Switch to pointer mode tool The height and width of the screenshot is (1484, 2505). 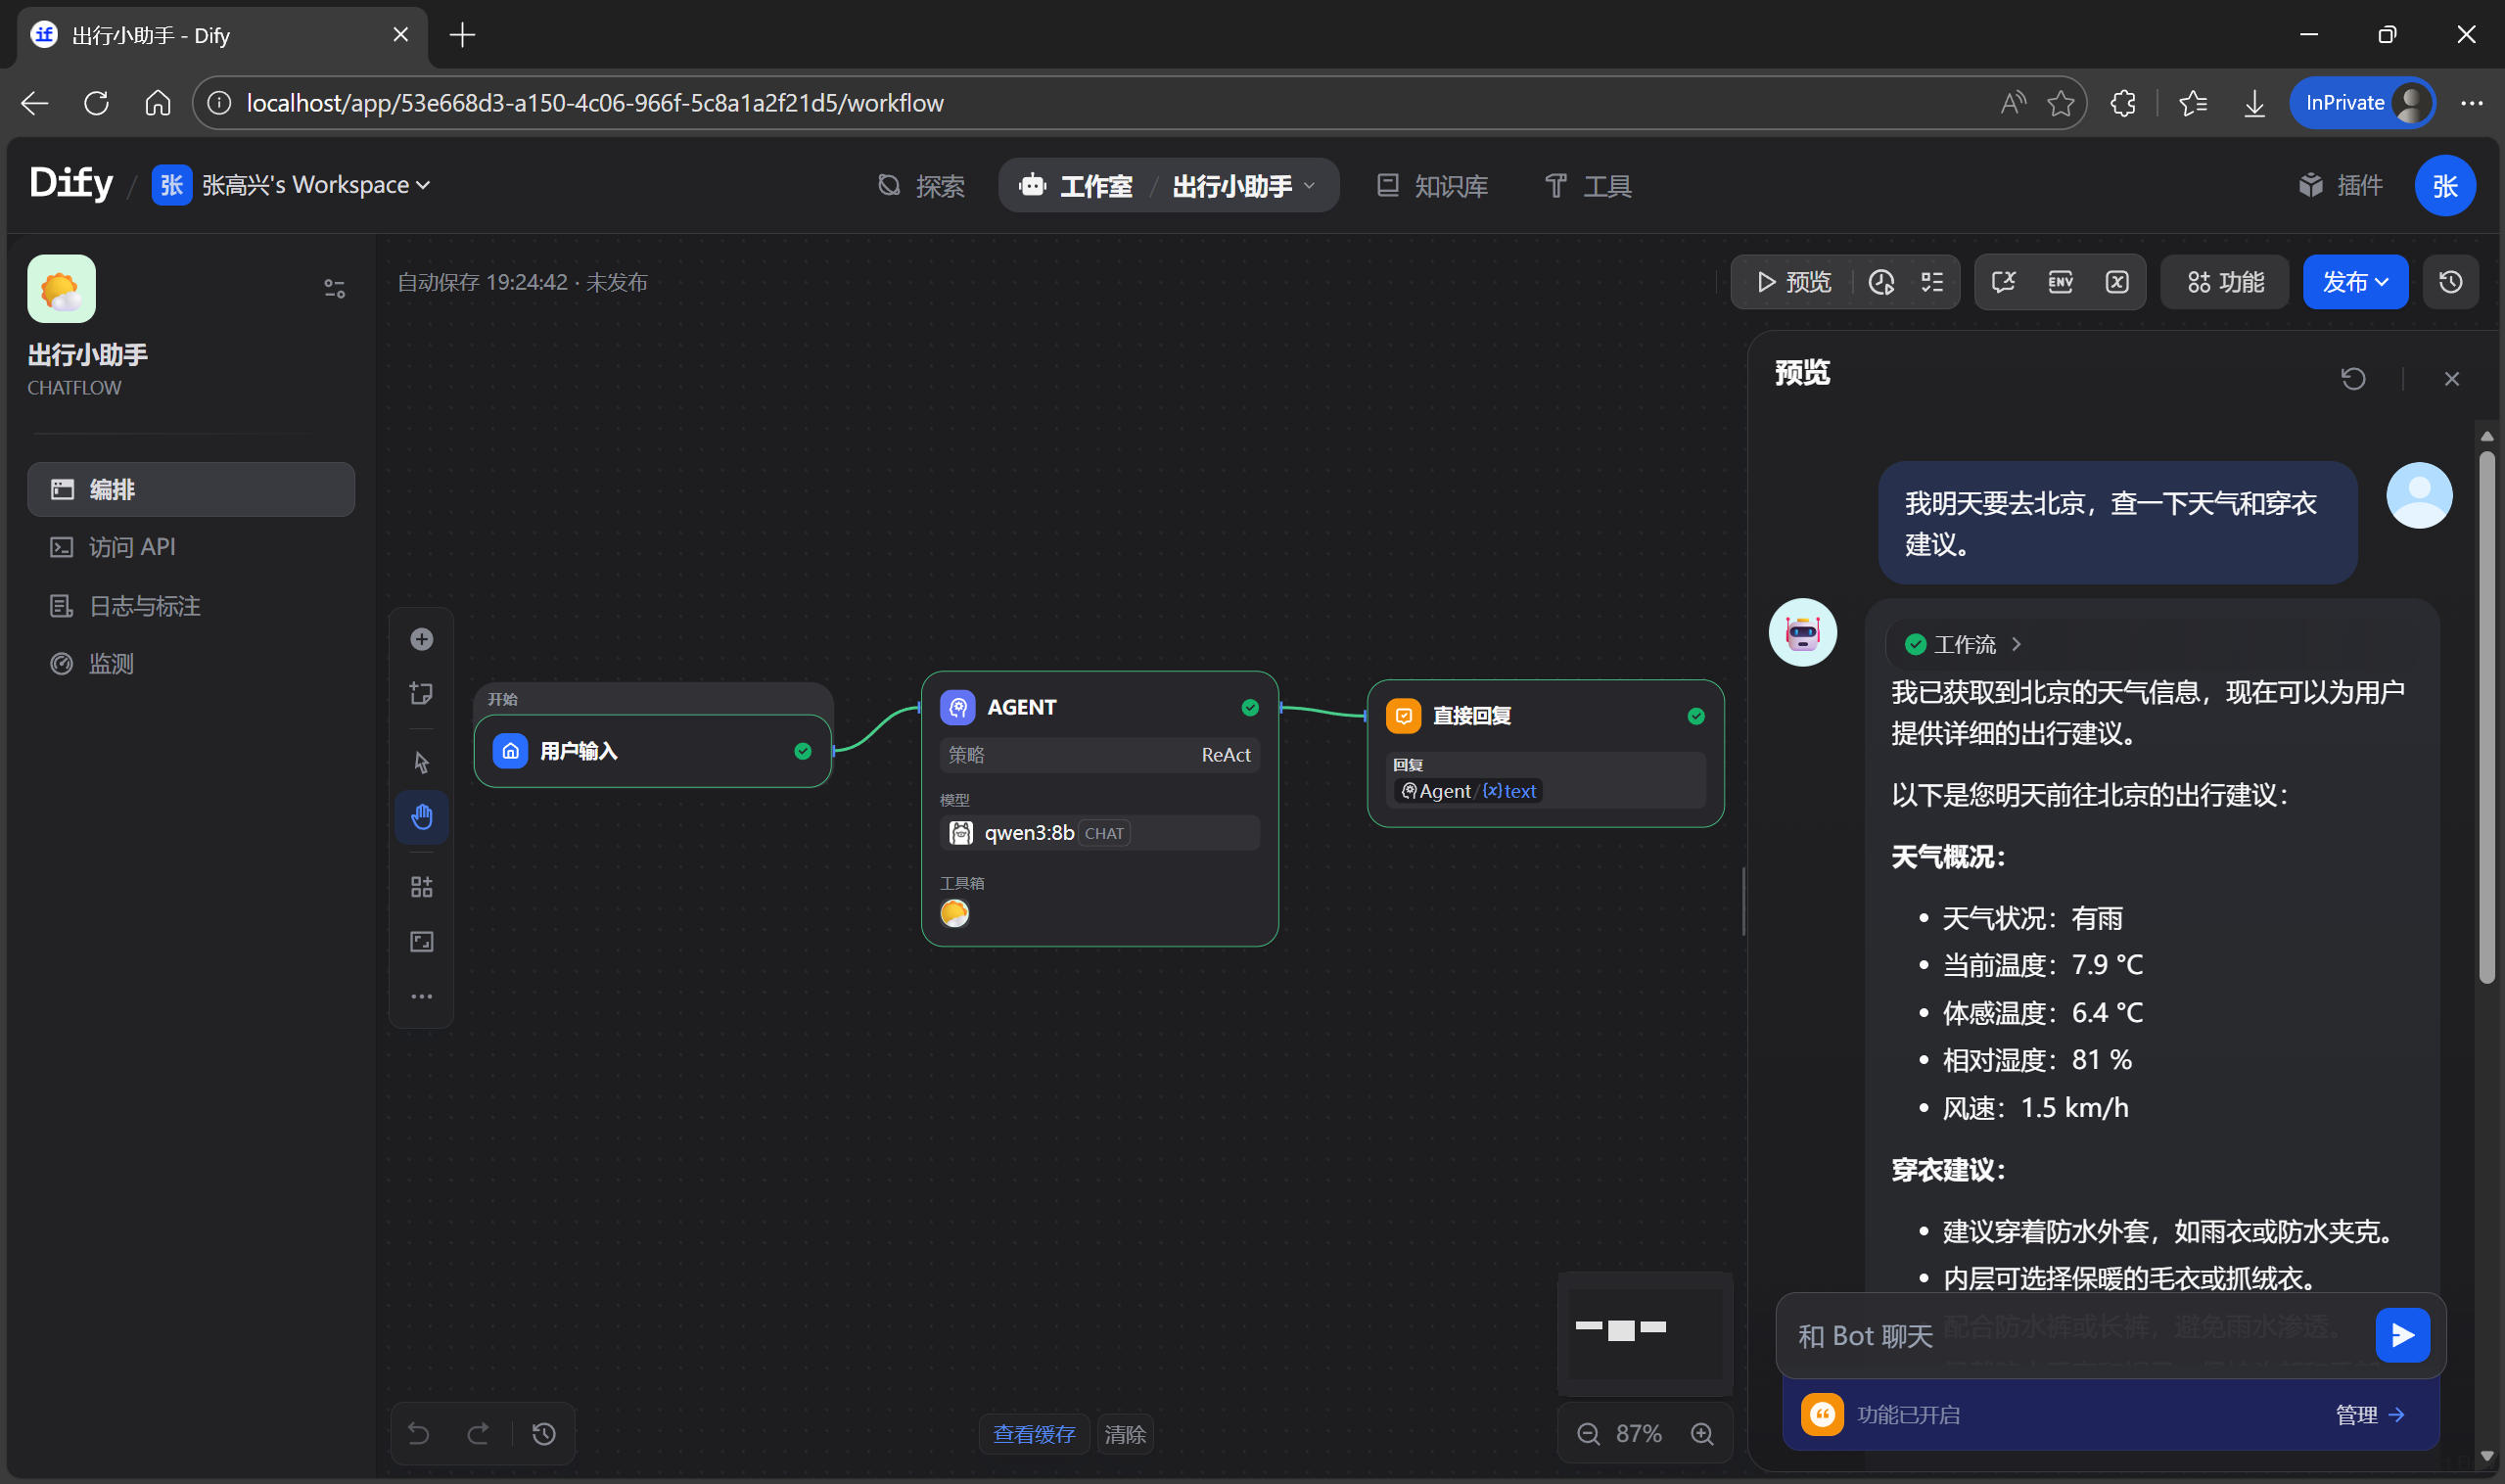pos(421,763)
